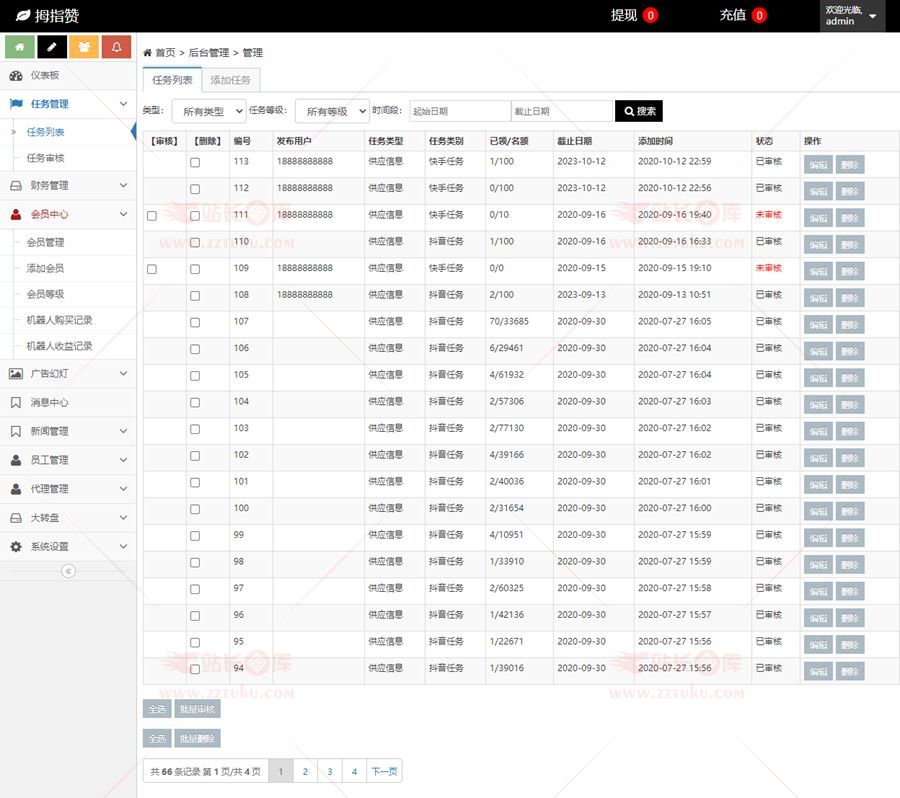
Task: Click the 起始日期 start date field
Action: pyautogui.click(x=459, y=111)
